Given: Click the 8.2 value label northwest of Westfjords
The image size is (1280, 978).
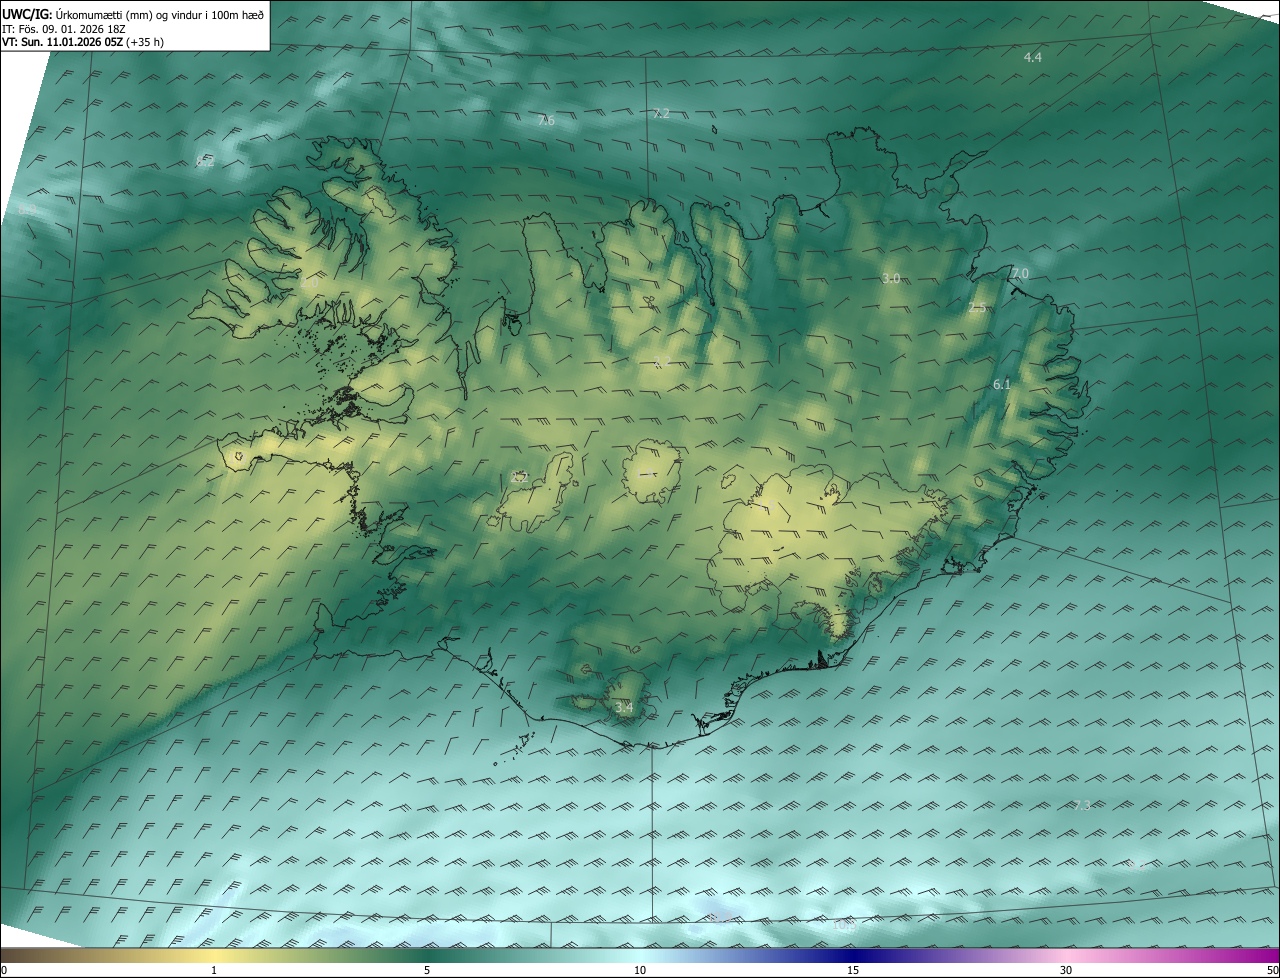Looking at the screenshot, I should (204, 162).
